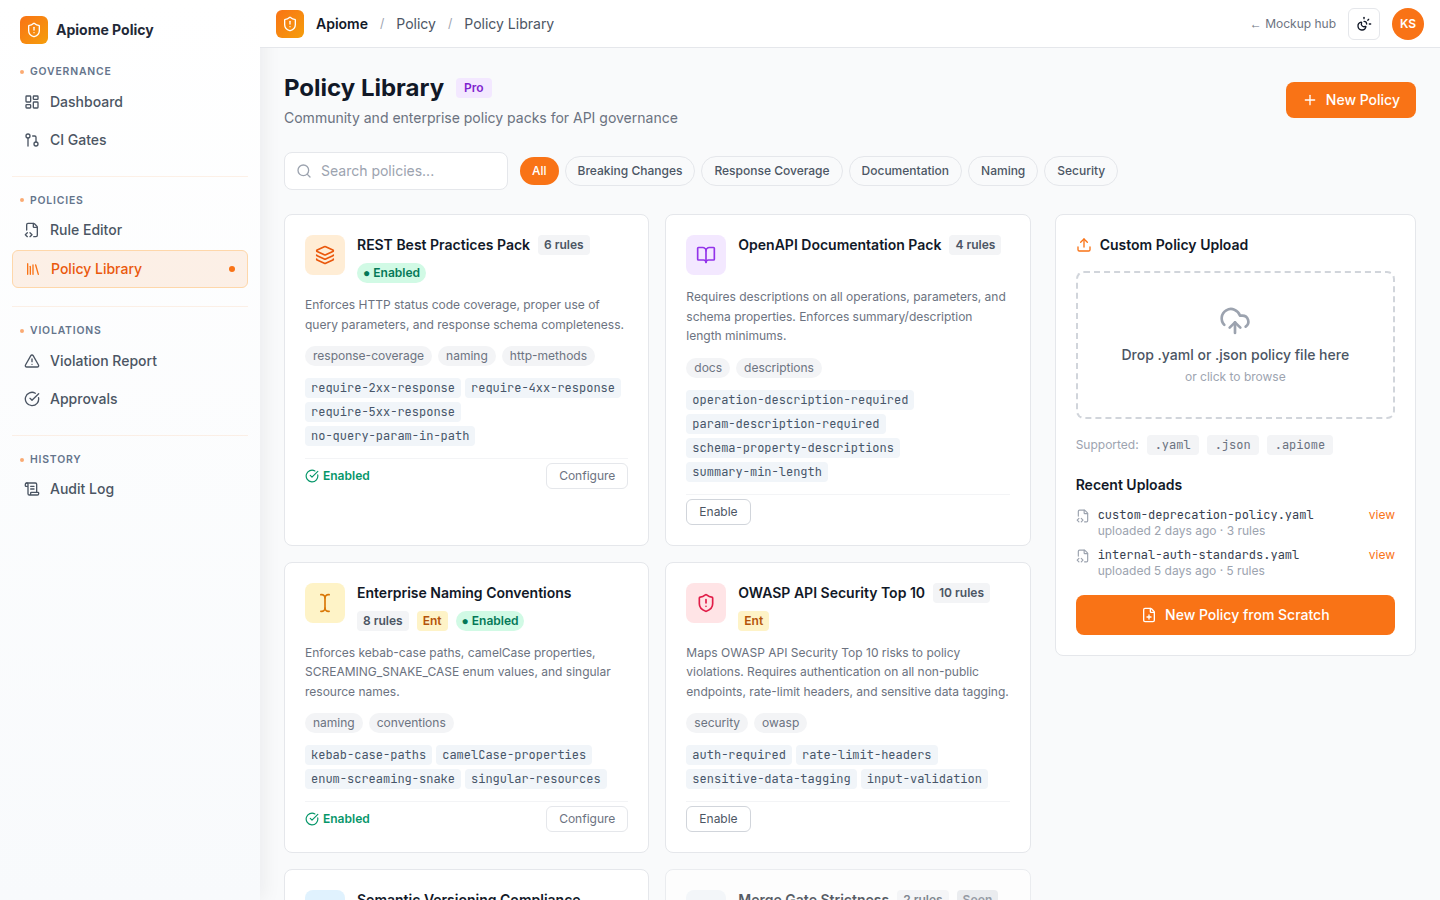Go to Approvals page
The height and width of the screenshot is (900, 1440).
(x=130, y=399)
